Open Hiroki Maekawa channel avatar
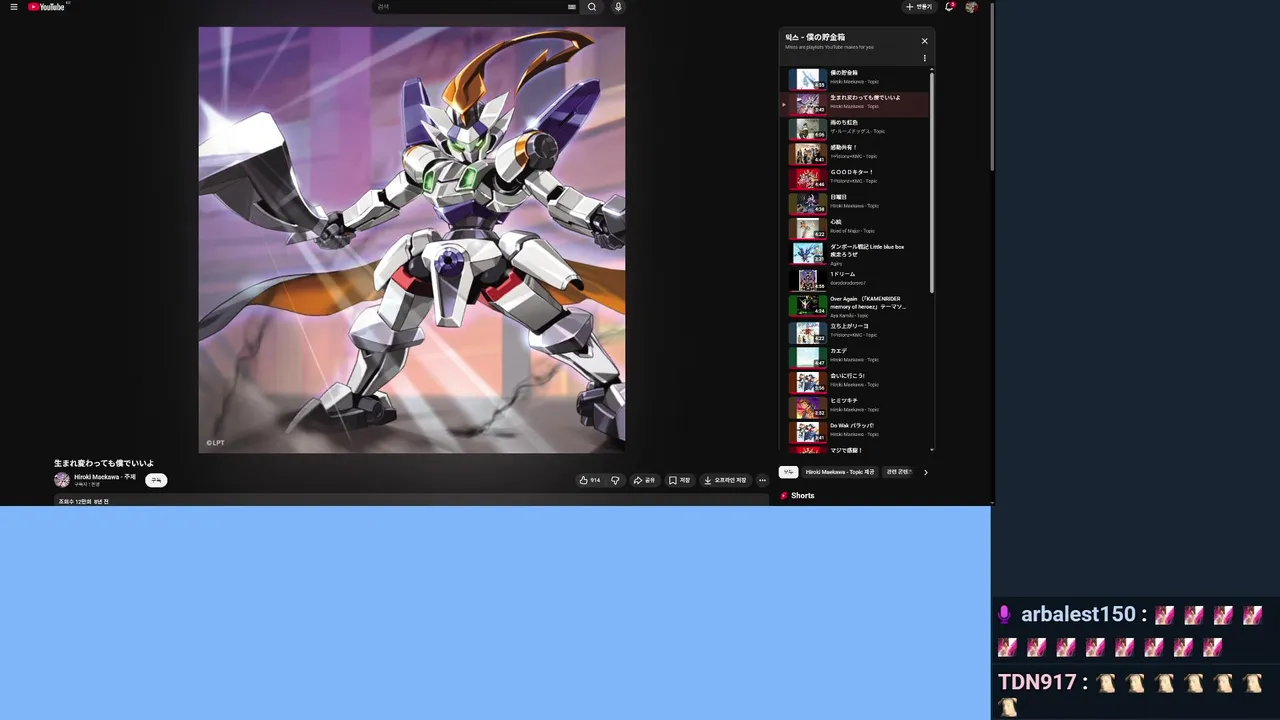 tap(62, 480)
